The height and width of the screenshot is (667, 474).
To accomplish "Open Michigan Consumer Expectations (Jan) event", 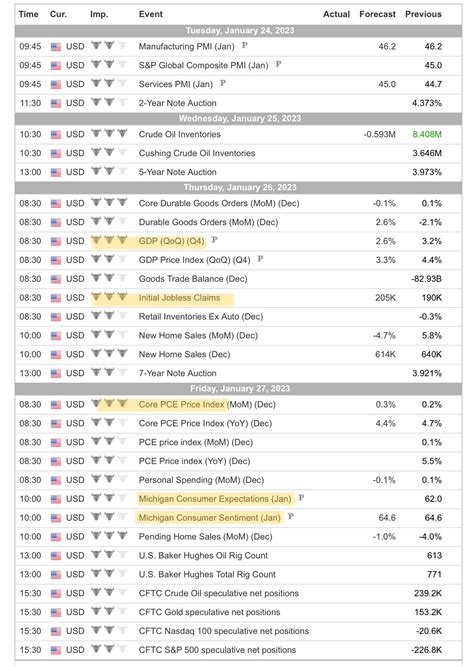I will click(x=215, y=499).
